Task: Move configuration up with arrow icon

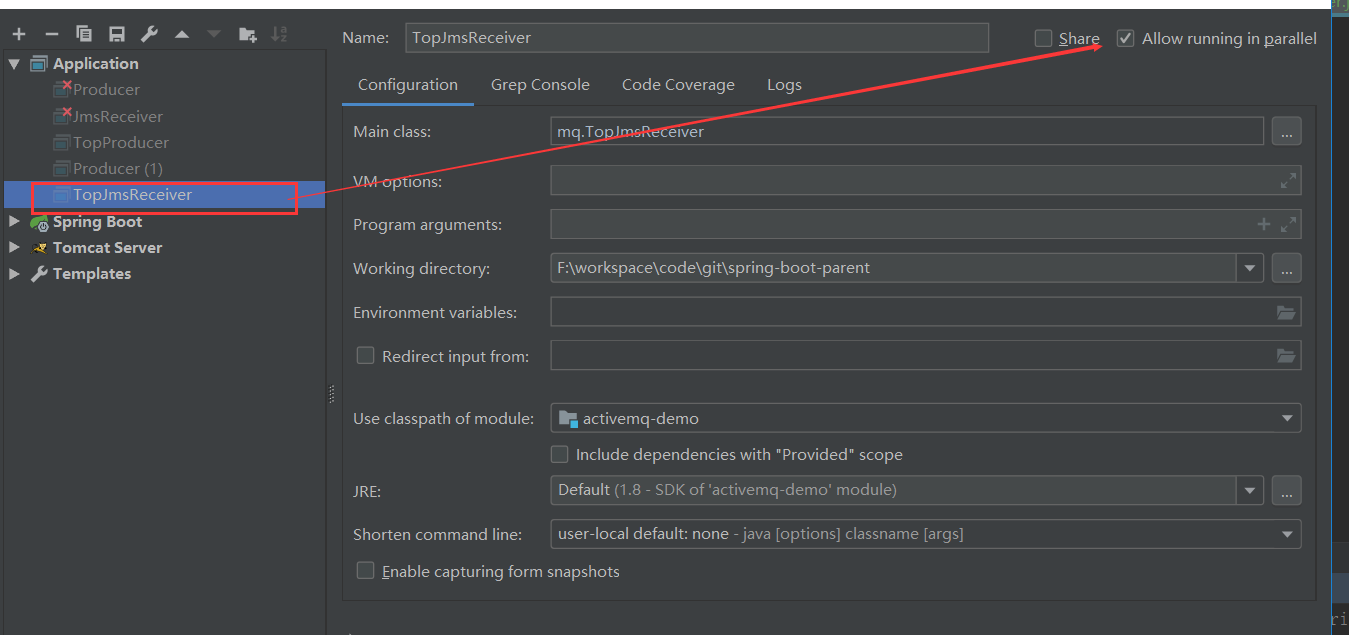Action: point(181,34)
